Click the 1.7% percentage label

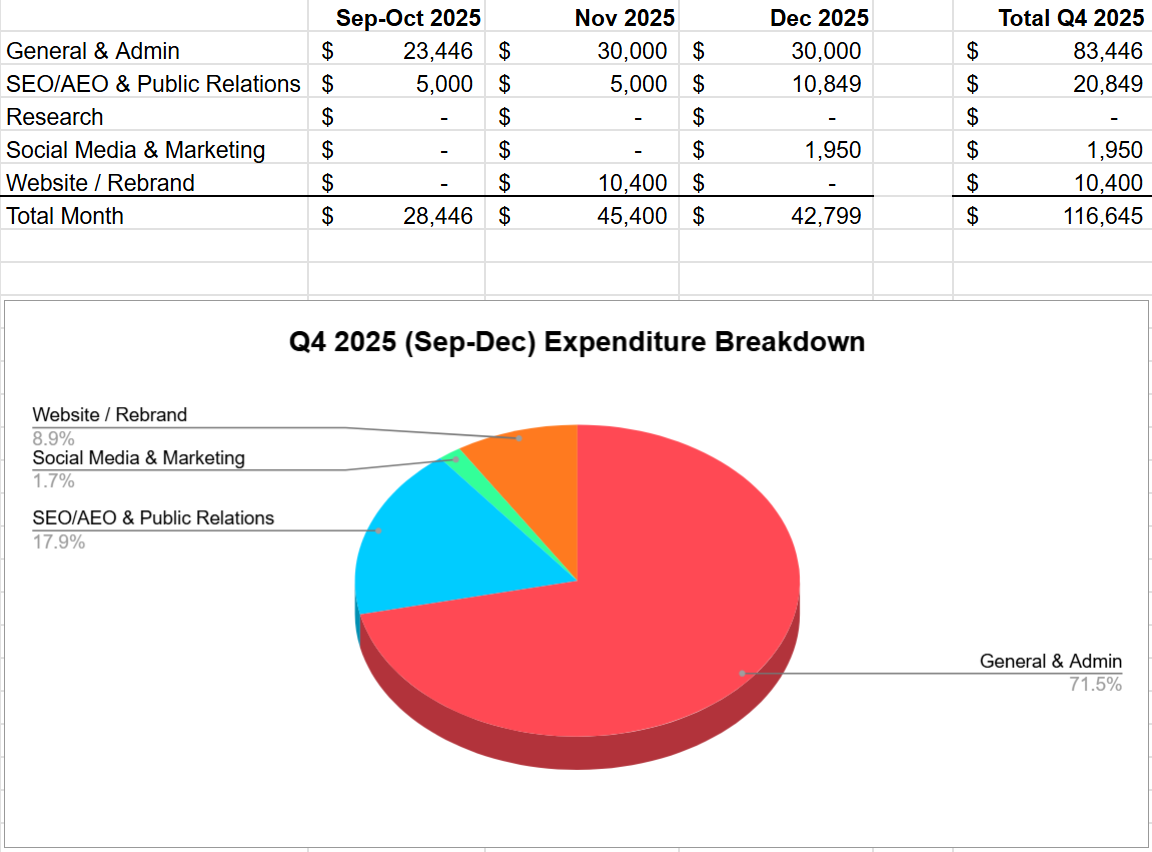54,481
